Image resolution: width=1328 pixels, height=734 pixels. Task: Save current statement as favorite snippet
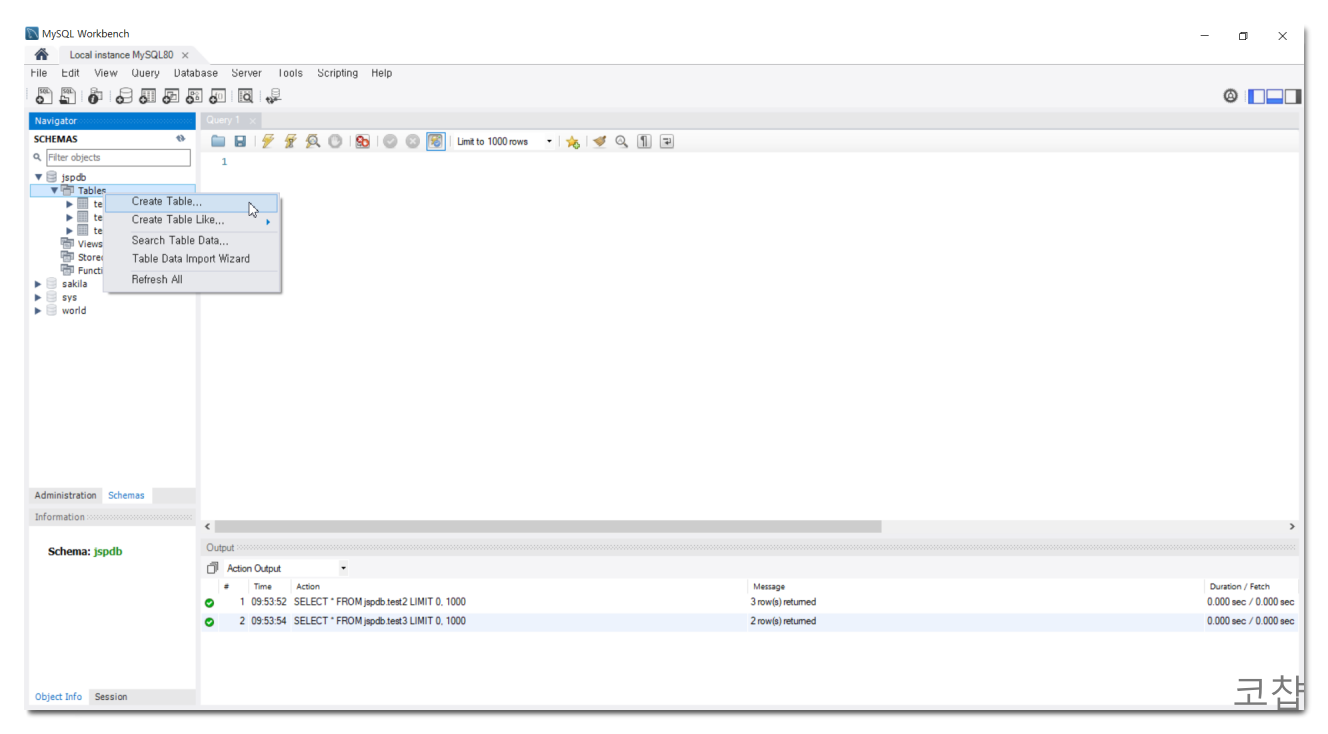pyautogui.click(x=573, y=142)
